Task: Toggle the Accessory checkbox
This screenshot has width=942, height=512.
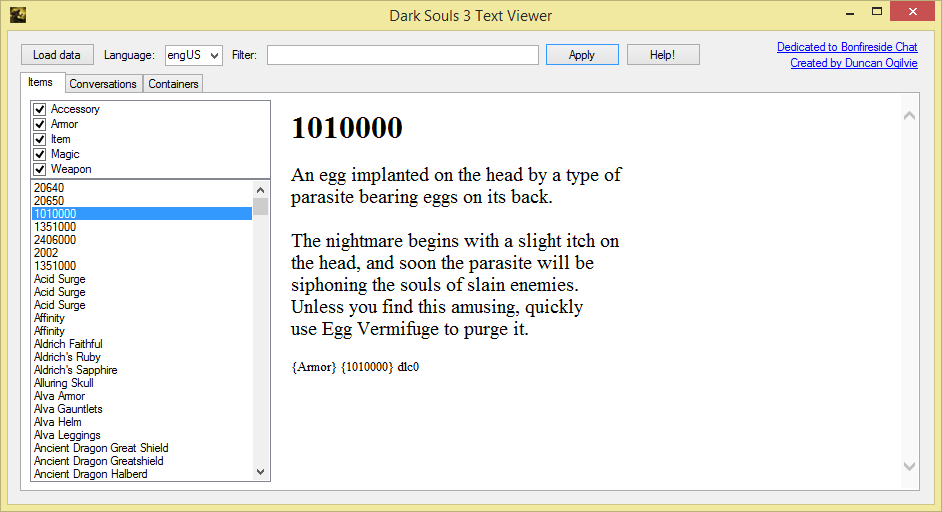Action: pos(40,109)
